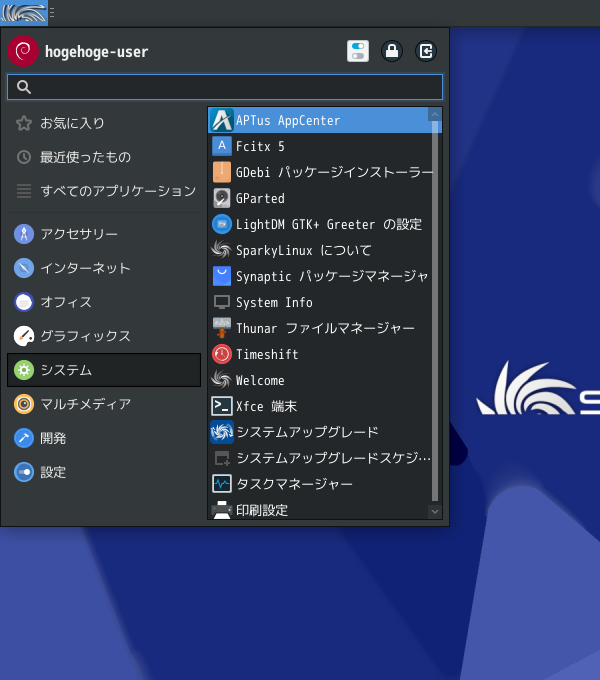This screenshot has height=680, width=600.
Task: Select the インターネット category
Action: 104,268
